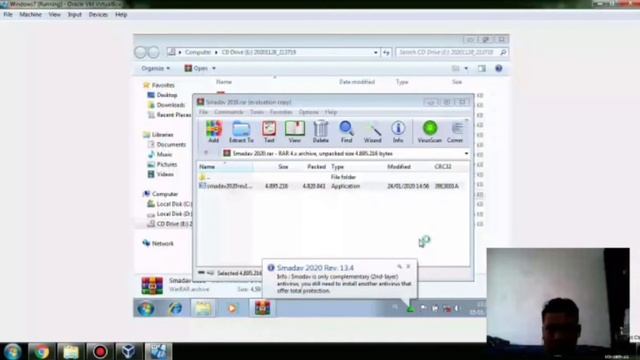Open VirtualBox Machine menu
Screen dimensions: 640x360
[x=30, y=14]
